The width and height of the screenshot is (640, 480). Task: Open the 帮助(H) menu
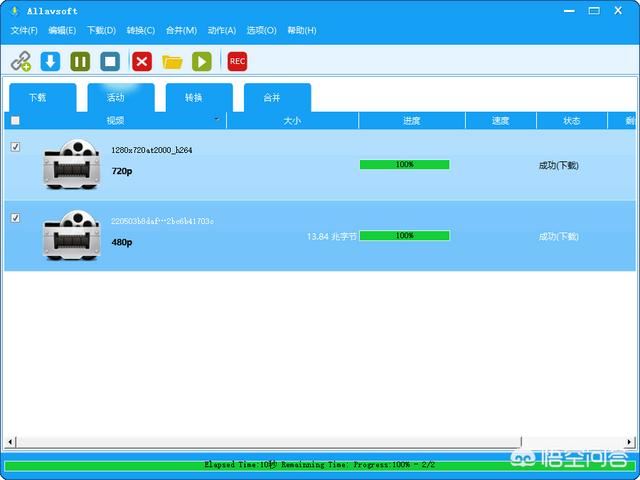pos(302,31)
